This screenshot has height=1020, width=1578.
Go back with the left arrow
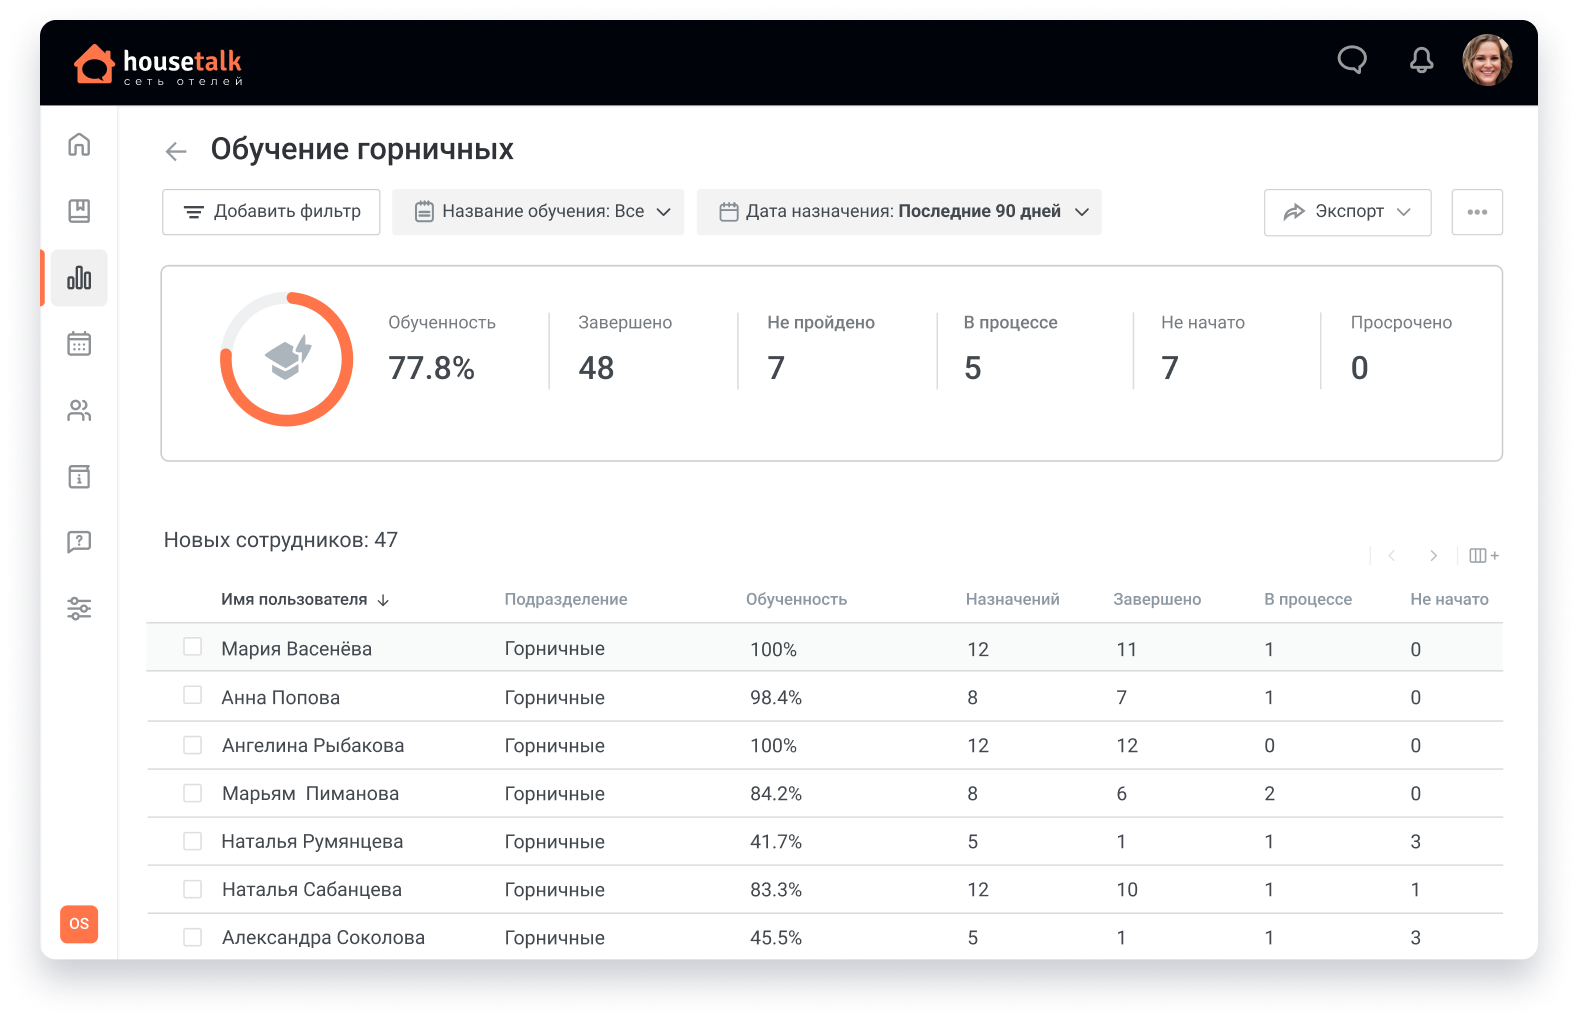click(176, 151)
